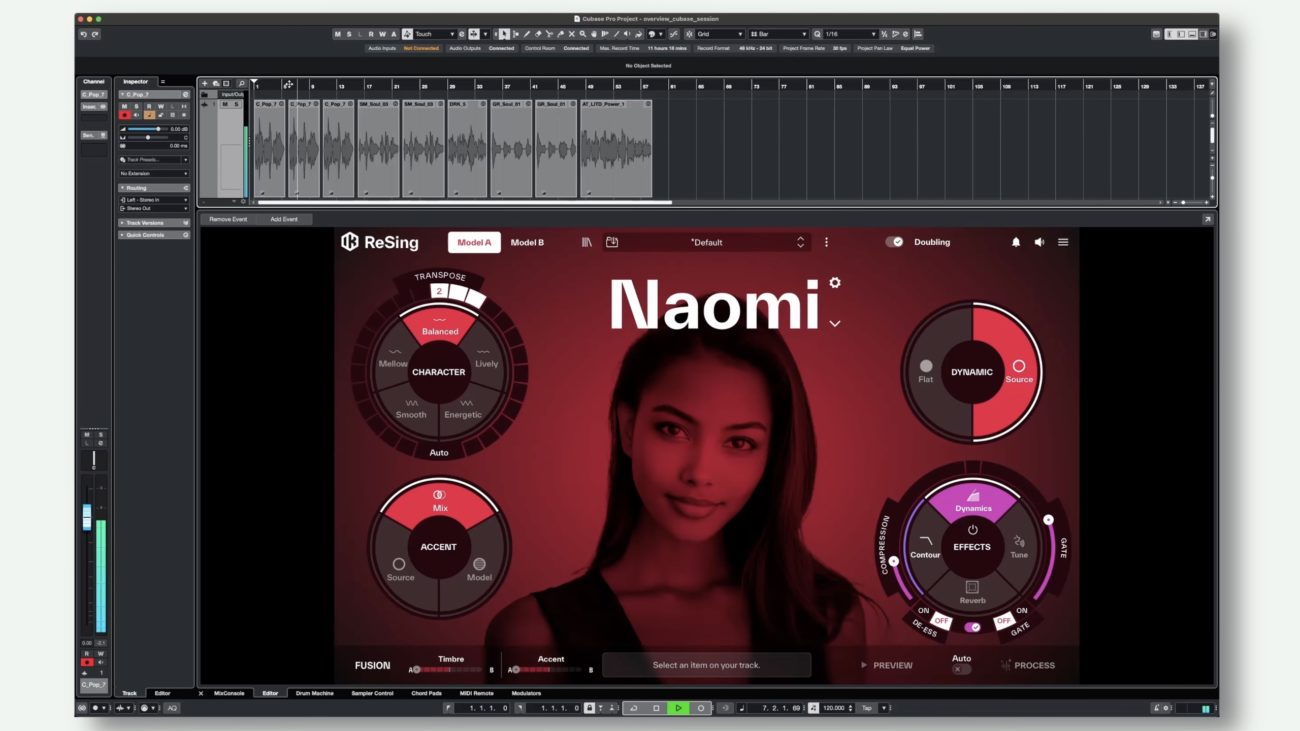The image size is (1300, 731).
Task: Open the No Extension dropdown
Action: [154, 174]
